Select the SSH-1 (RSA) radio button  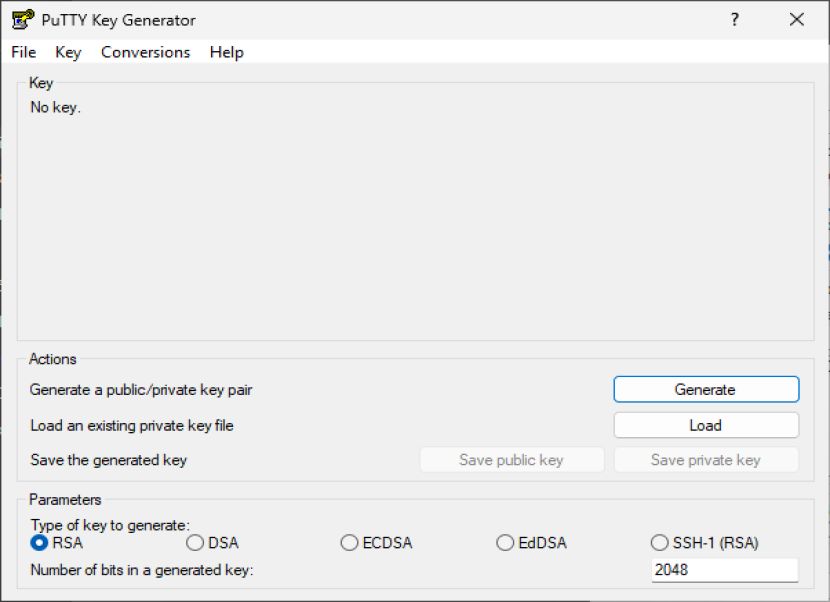660,543
